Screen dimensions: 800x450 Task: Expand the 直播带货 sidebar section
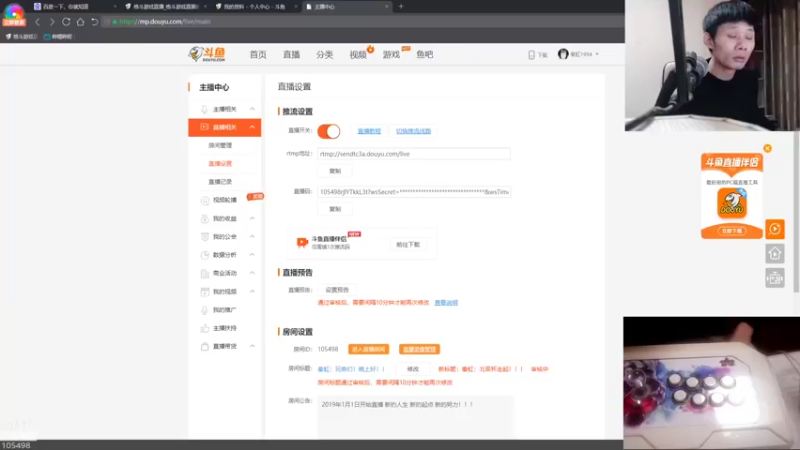[252, 346]
